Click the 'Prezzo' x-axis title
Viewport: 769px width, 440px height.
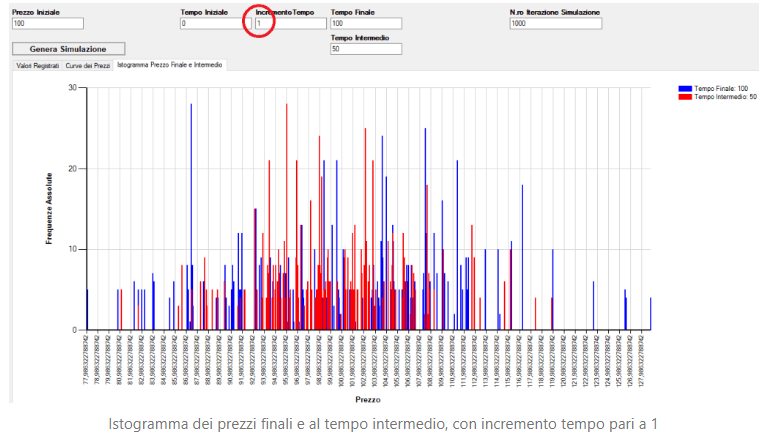coord(367,400)
